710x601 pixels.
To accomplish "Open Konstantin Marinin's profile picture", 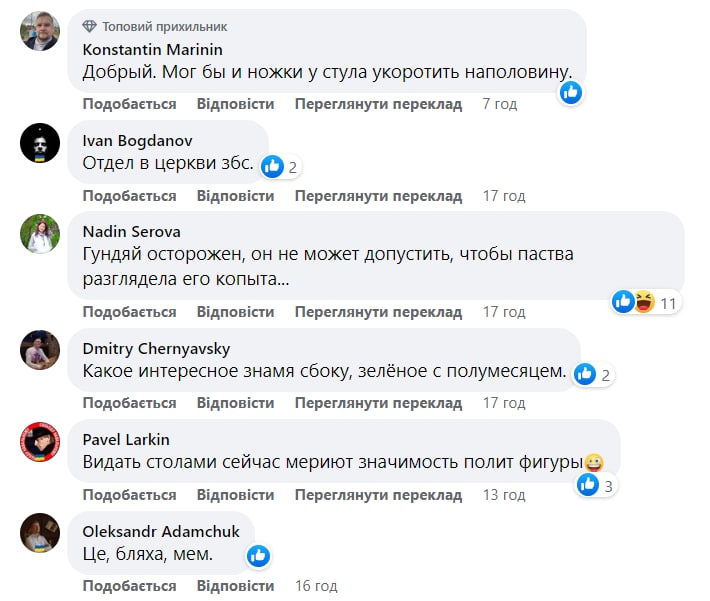I will coord(40,31).
